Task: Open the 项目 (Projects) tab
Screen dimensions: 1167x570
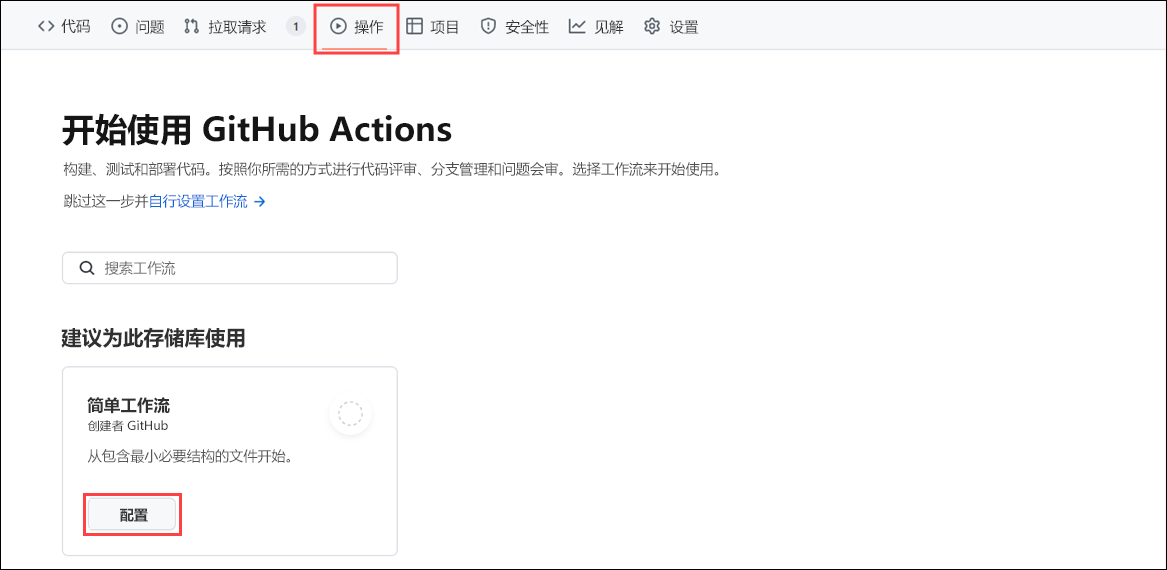Action: point(432,28)
